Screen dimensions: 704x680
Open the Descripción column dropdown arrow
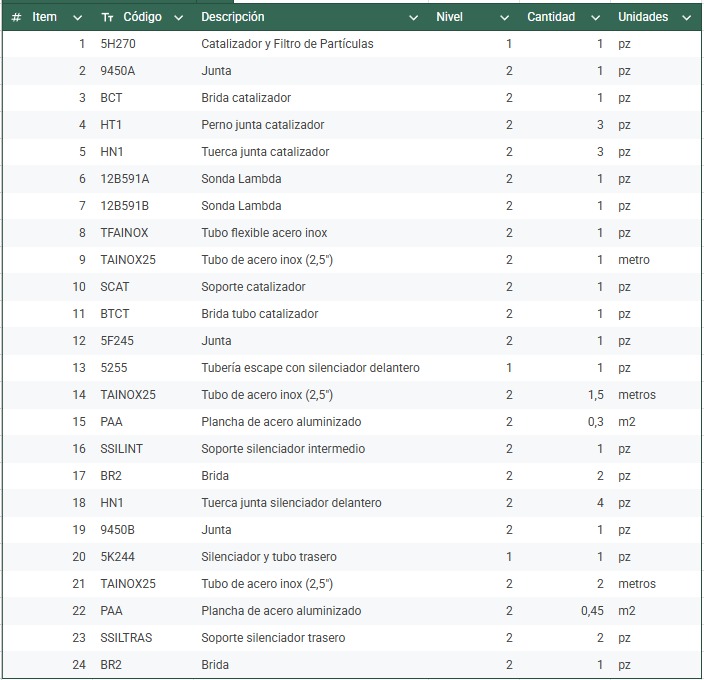pos(414,17)
